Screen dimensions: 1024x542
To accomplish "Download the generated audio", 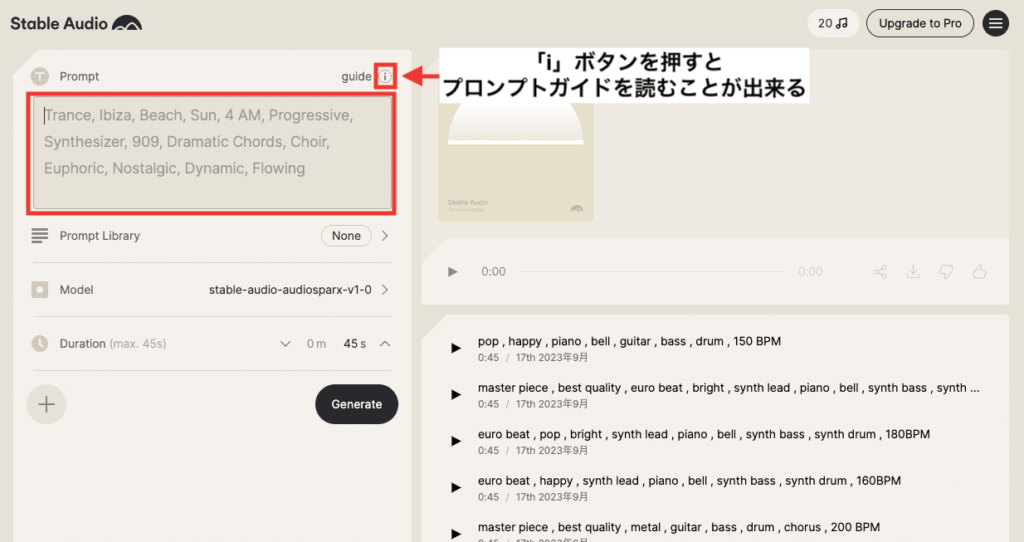I will click(913, 272).
